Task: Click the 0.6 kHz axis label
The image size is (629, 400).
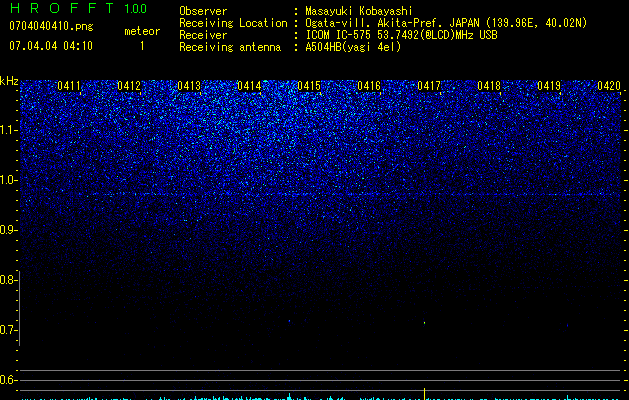Action: pos(8,380)
